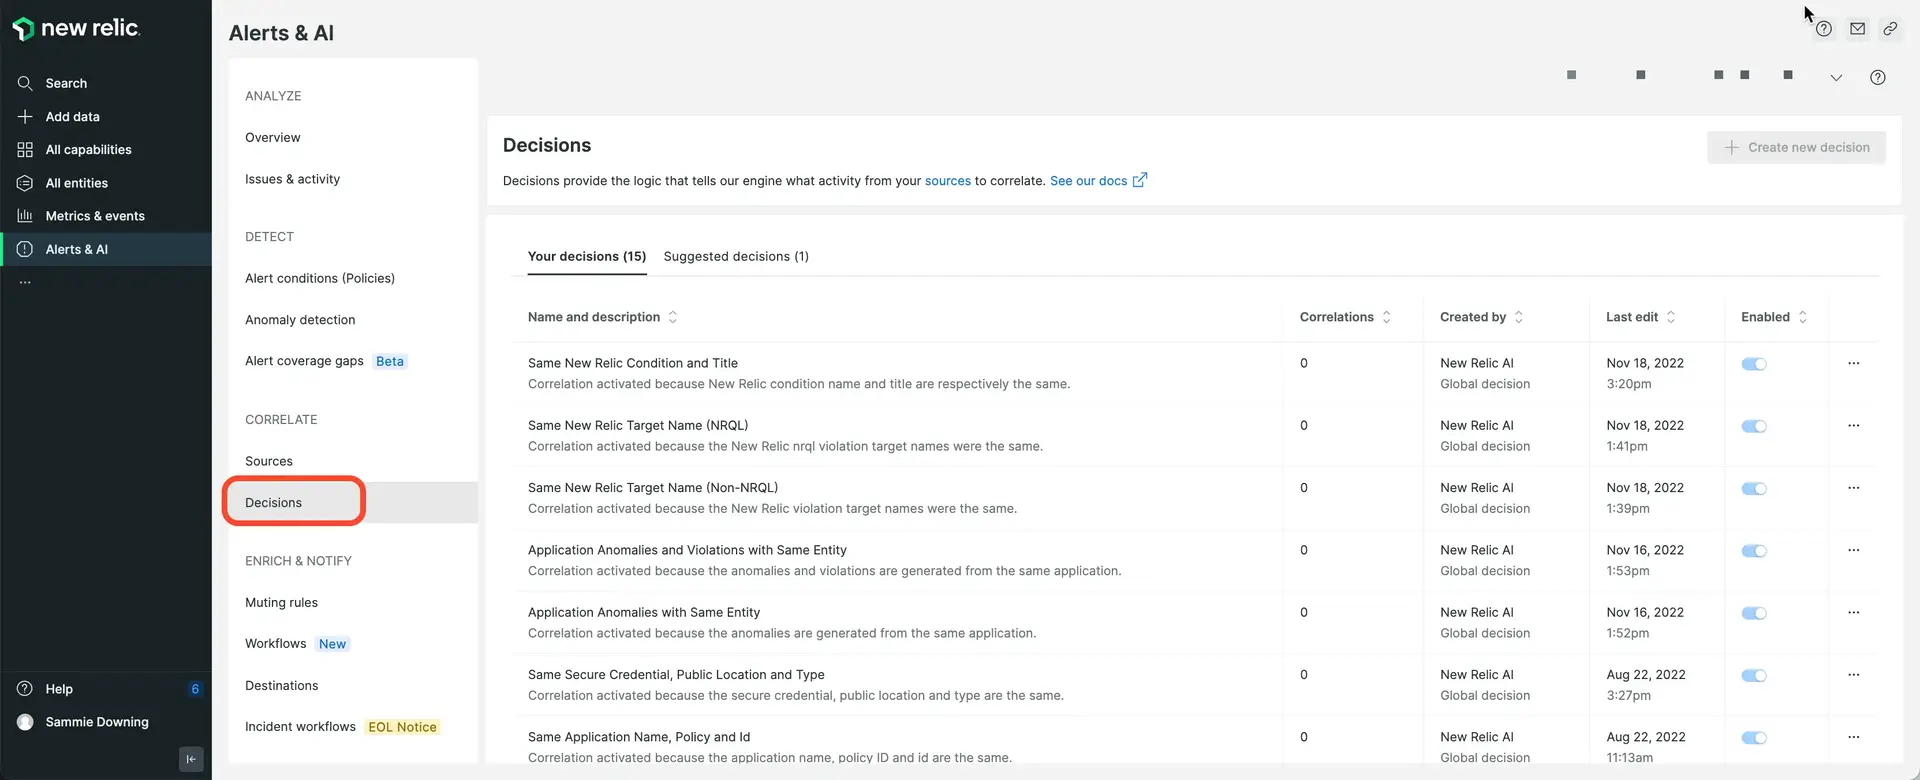Expand the chevron dropdown in top toolbar

[x=1836, y=78]
